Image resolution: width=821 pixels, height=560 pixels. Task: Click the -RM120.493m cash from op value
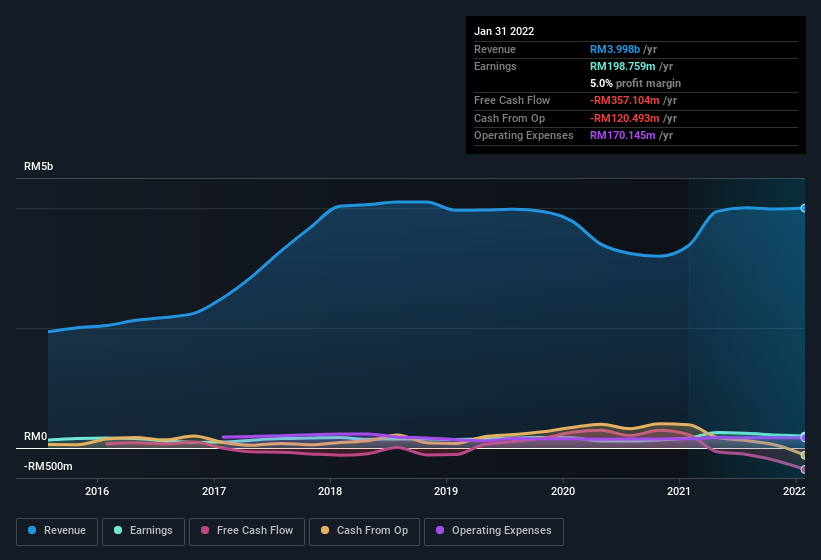pyautogui.click(x=625, y=118)
